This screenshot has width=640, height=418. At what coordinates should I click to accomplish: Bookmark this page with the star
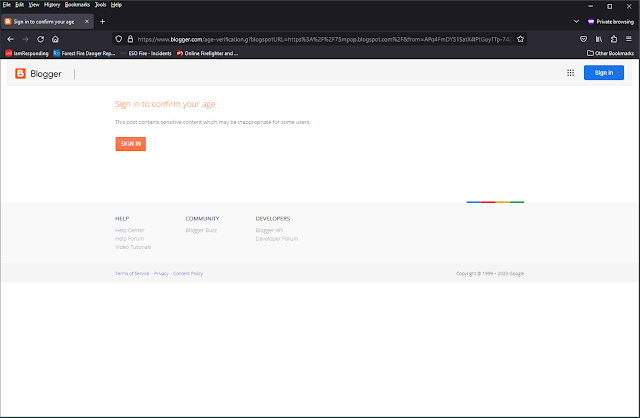pyautogui.click(x=520, y=39)
